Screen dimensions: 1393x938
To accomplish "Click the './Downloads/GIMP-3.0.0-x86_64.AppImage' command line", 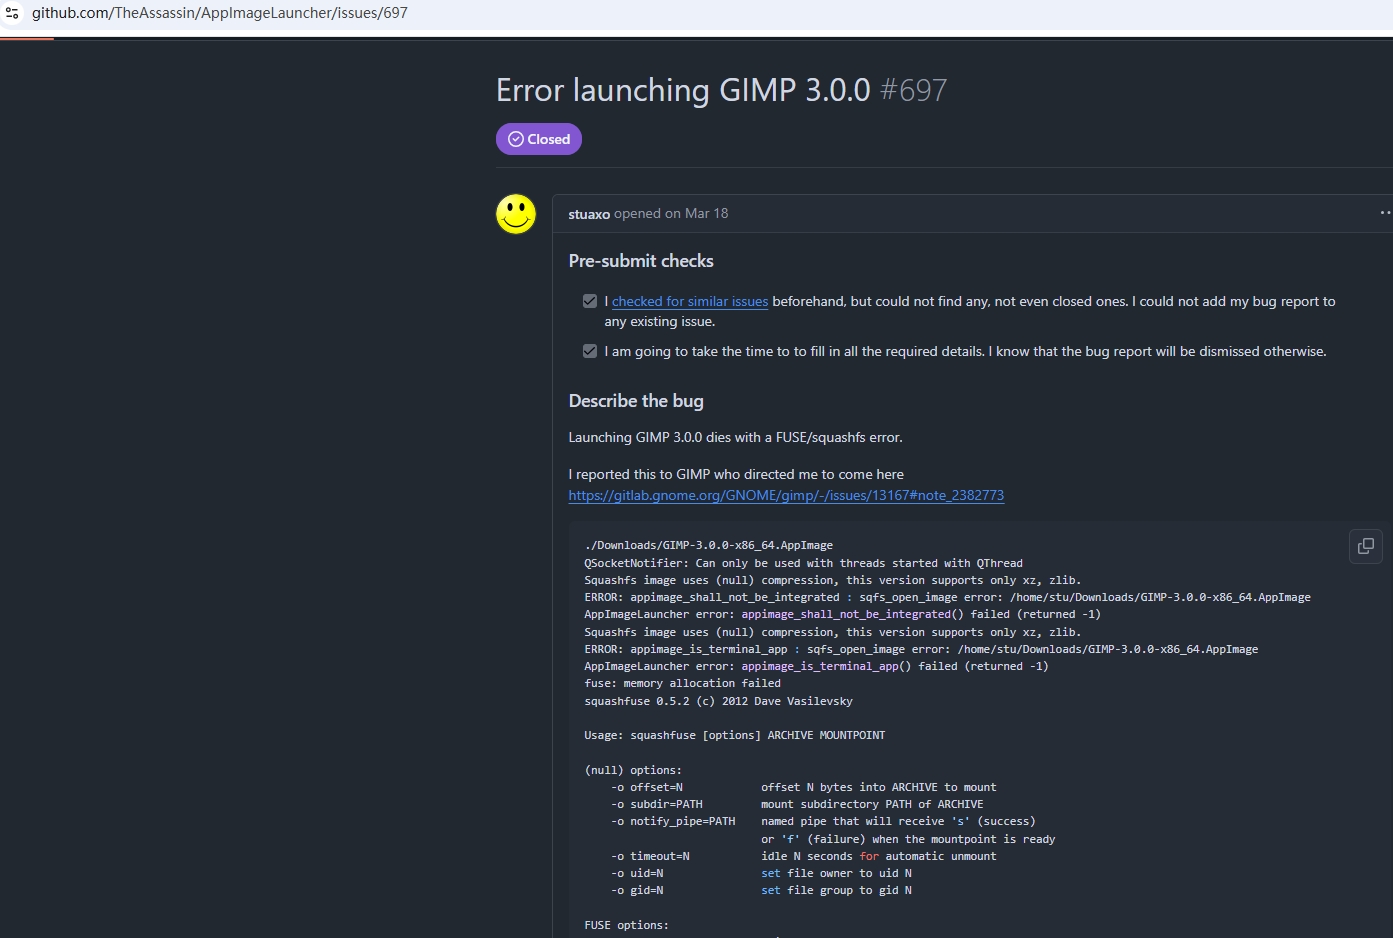I will (x=708, y=546).
